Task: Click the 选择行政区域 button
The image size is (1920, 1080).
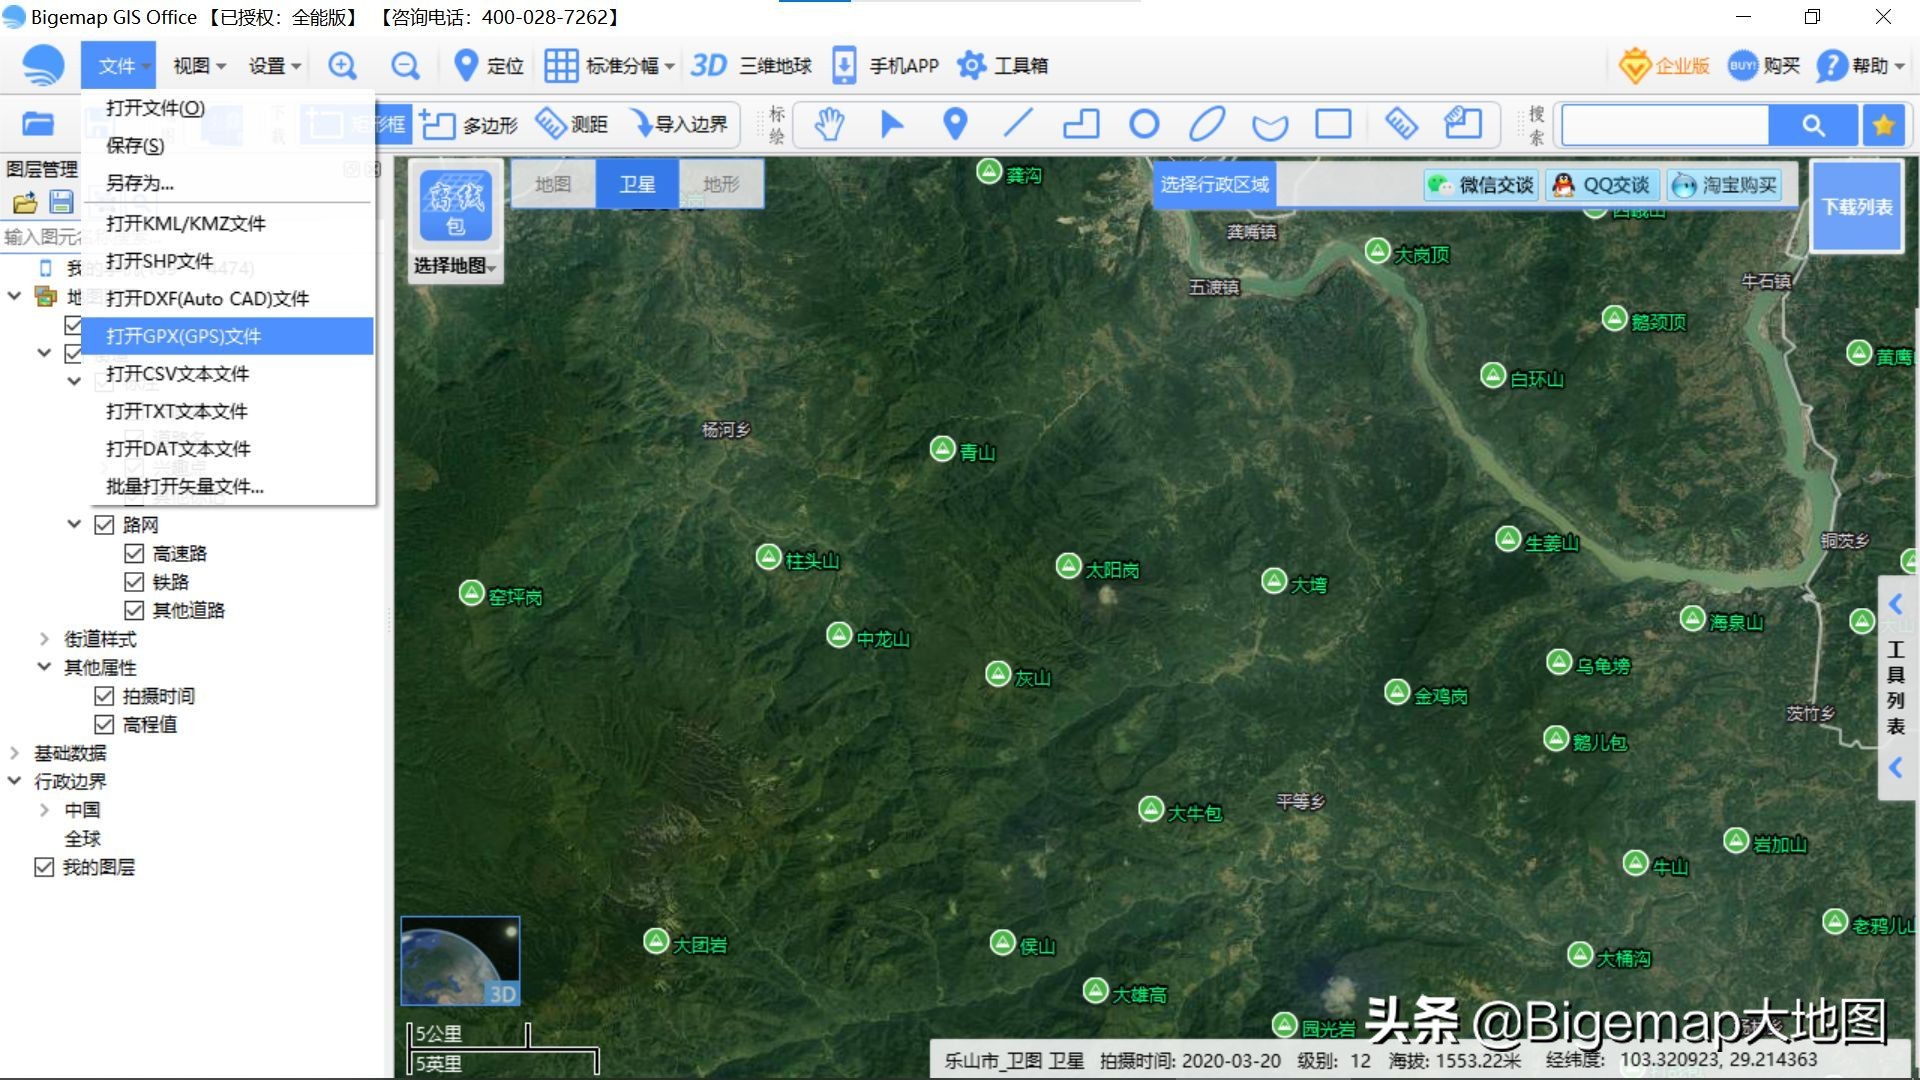Action: pyautogui.click(x=1214, y=185)
